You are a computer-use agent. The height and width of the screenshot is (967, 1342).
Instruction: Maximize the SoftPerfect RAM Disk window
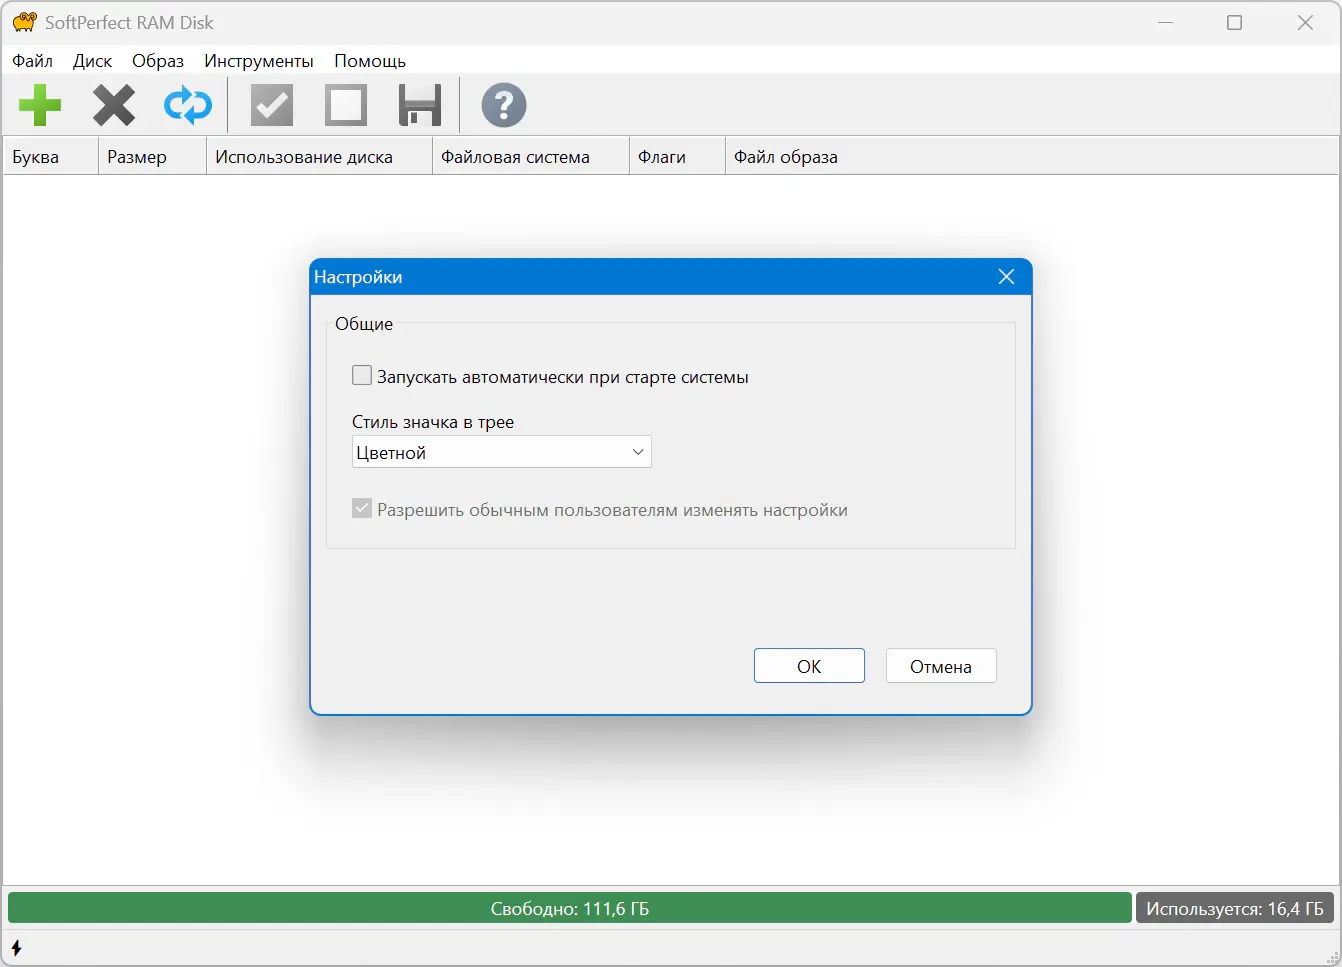1235,22
